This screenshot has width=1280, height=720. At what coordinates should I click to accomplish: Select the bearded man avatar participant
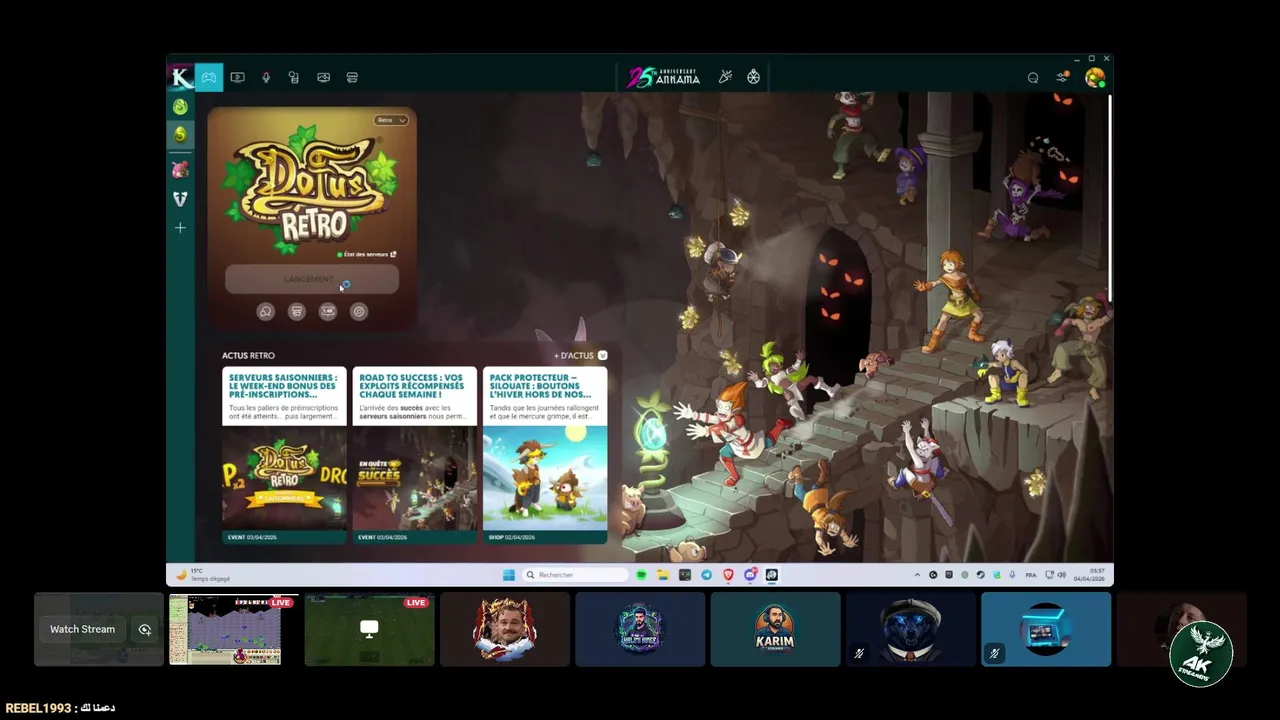pos(505,629)
